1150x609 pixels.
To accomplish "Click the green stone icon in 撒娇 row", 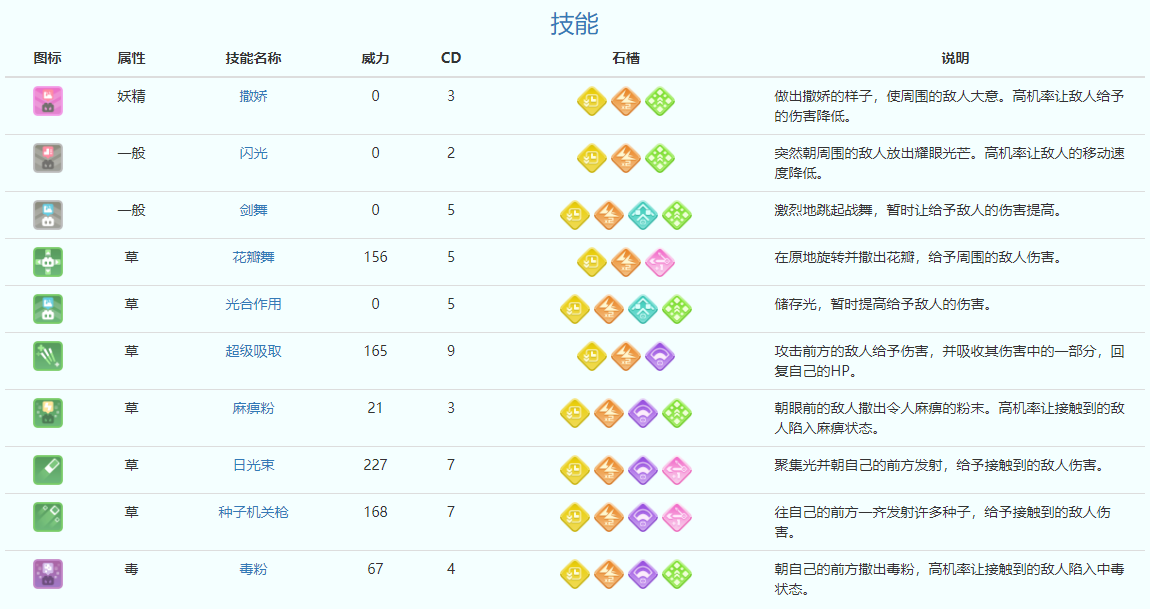I will click(x=660, y=101).
